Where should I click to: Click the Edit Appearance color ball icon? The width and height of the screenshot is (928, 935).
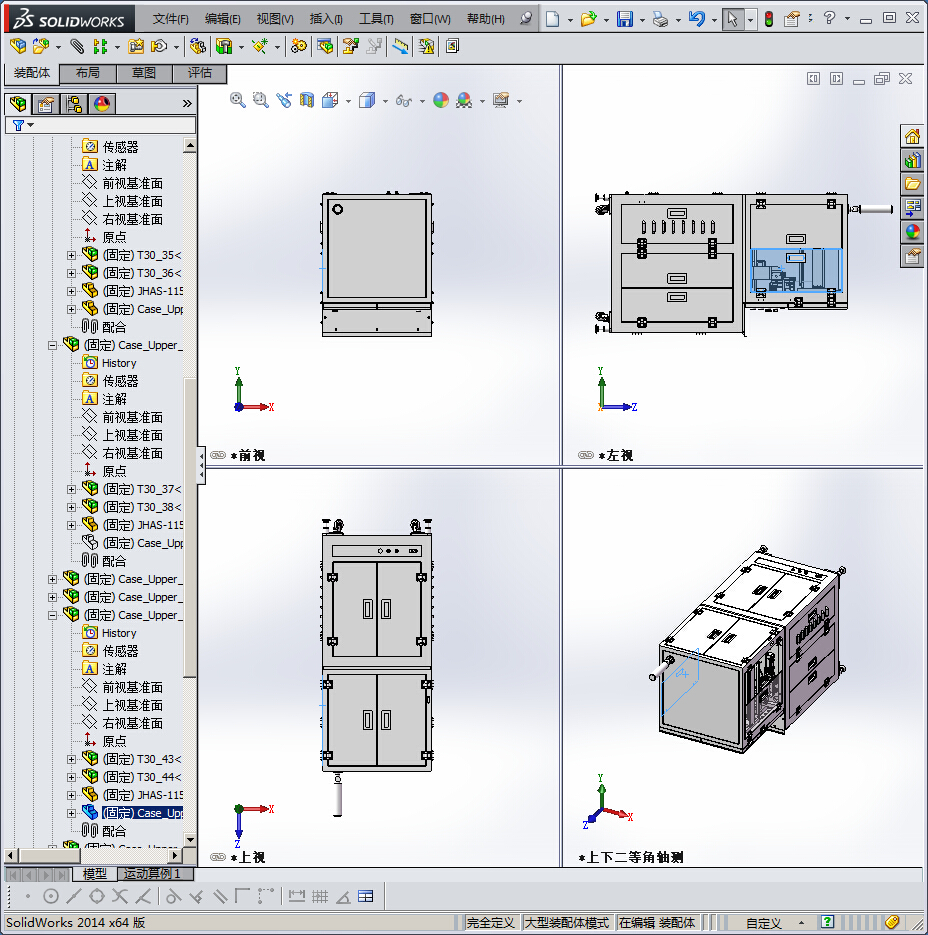(x=441, y=100)
